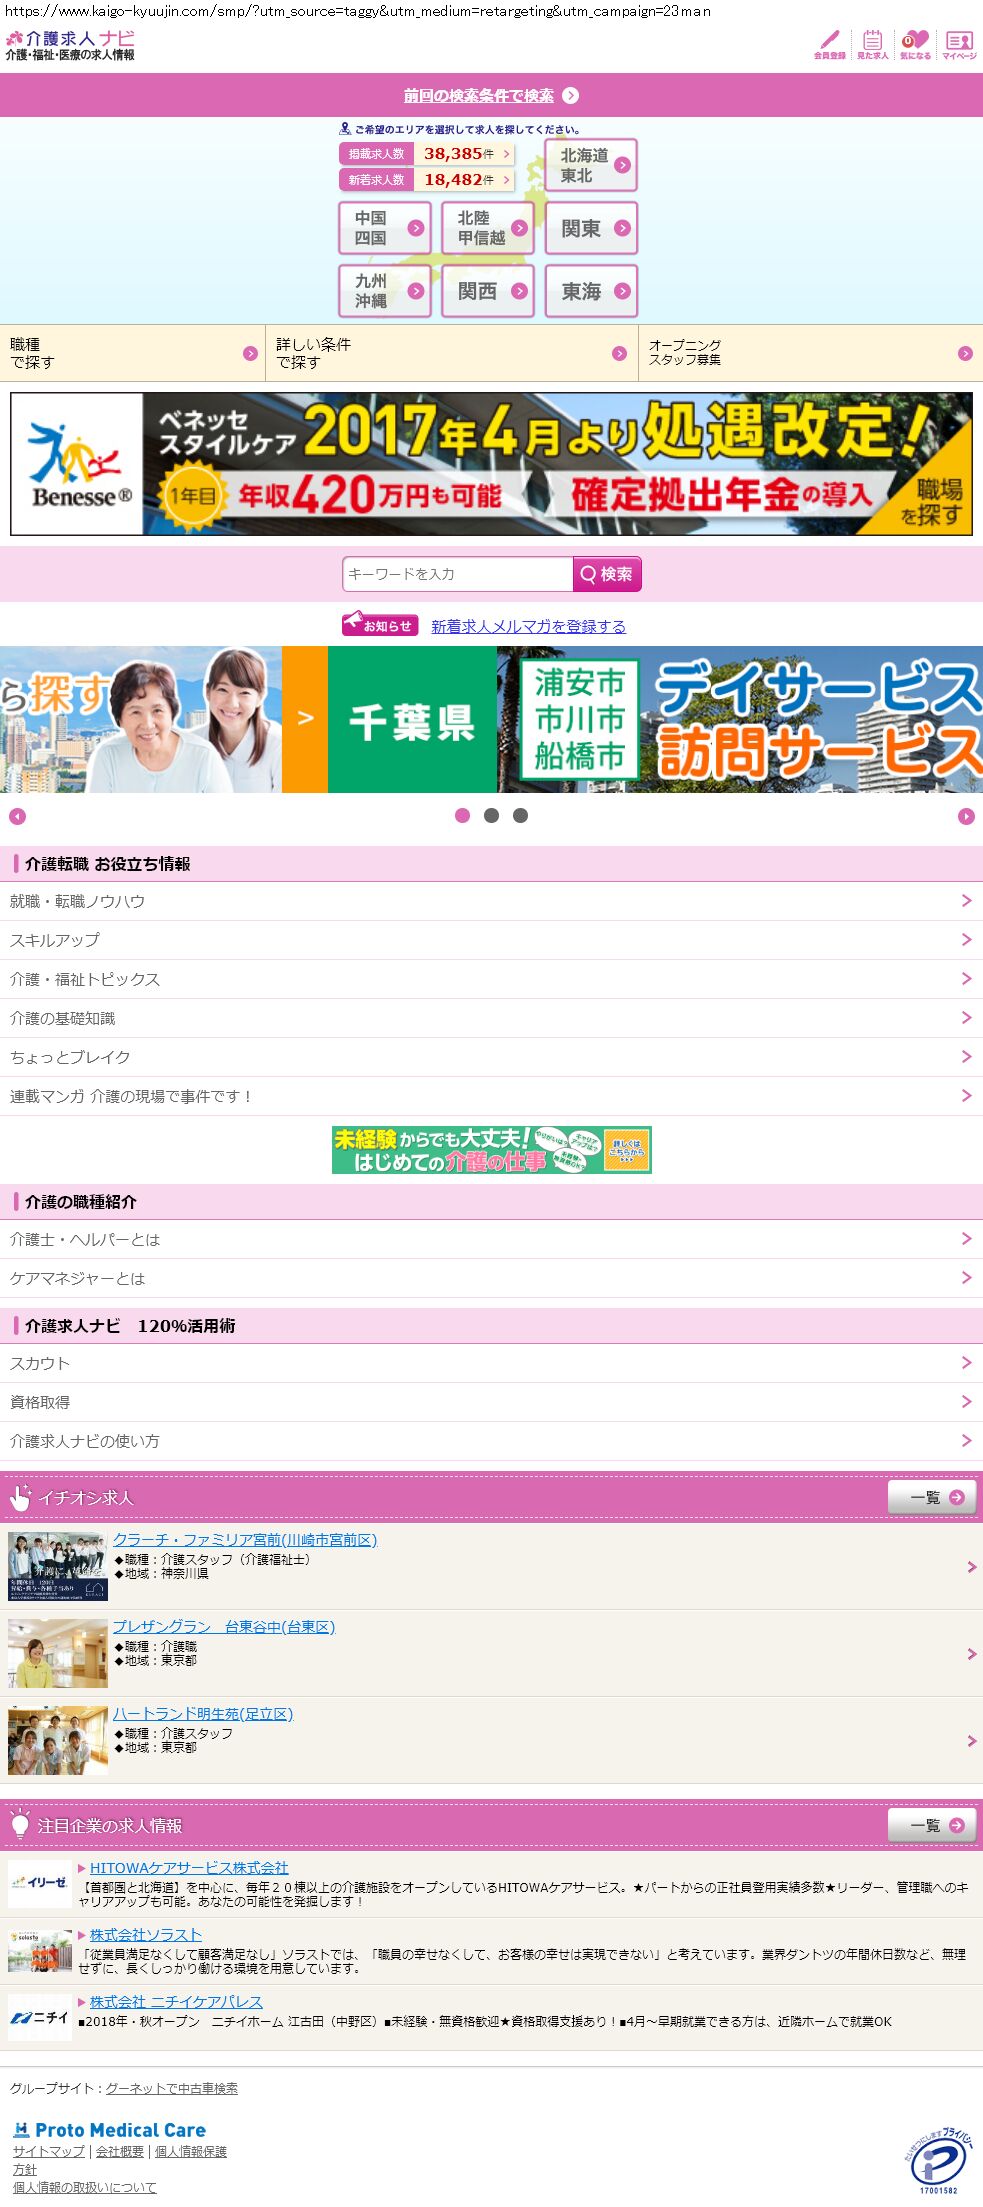This screenshot has height=2207, width=983.
Task: Click 一覧 button in イチオシ求人 header
Action: [932, 1497]
